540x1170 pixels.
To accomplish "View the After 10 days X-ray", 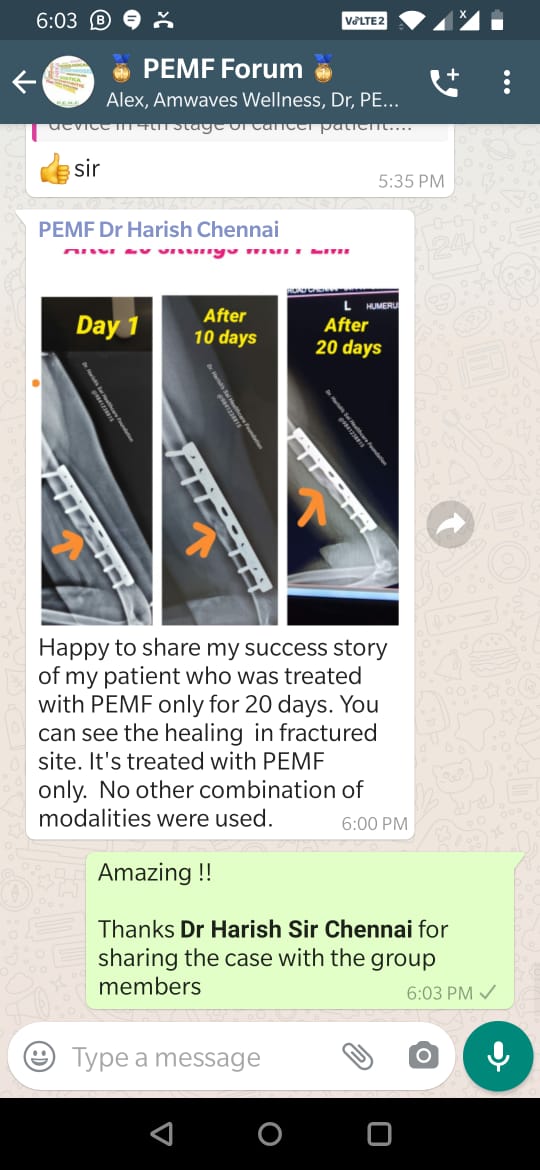I will click(220, 460).
